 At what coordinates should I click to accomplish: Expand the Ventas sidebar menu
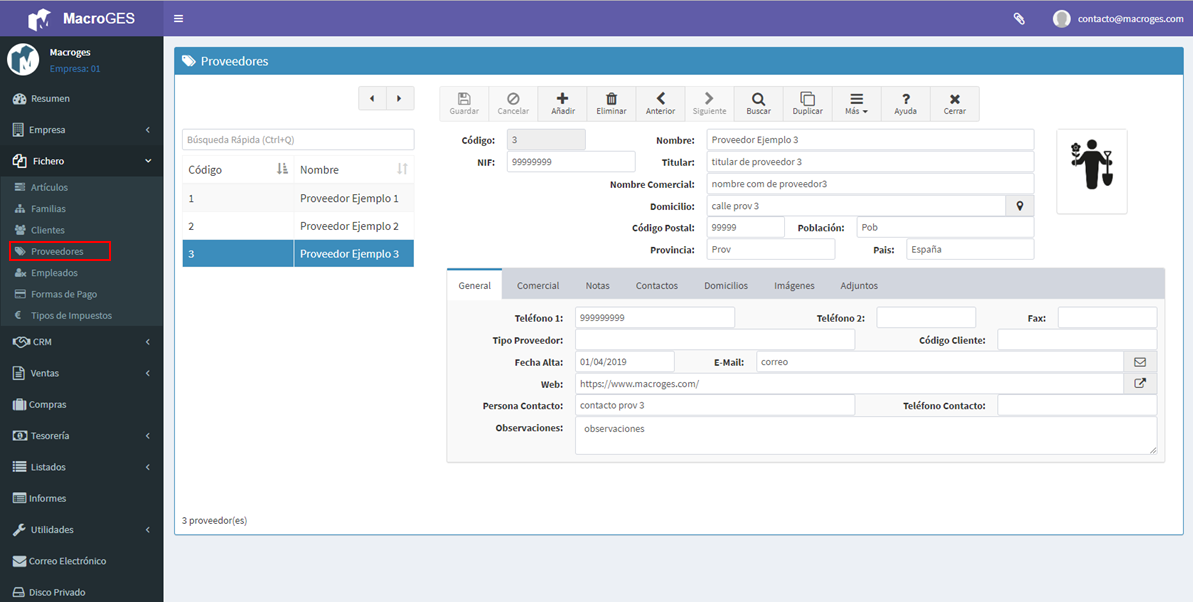[x=81, y=373]
